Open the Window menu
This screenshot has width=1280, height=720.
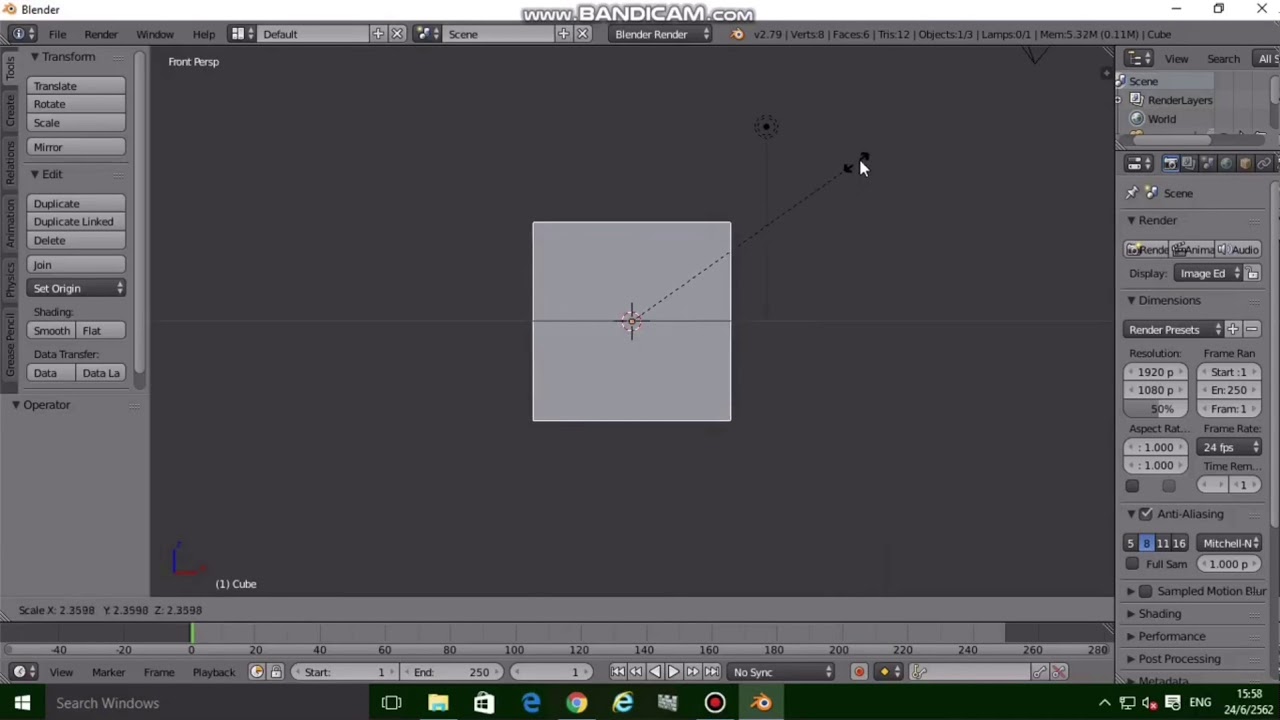click(155, 34)
